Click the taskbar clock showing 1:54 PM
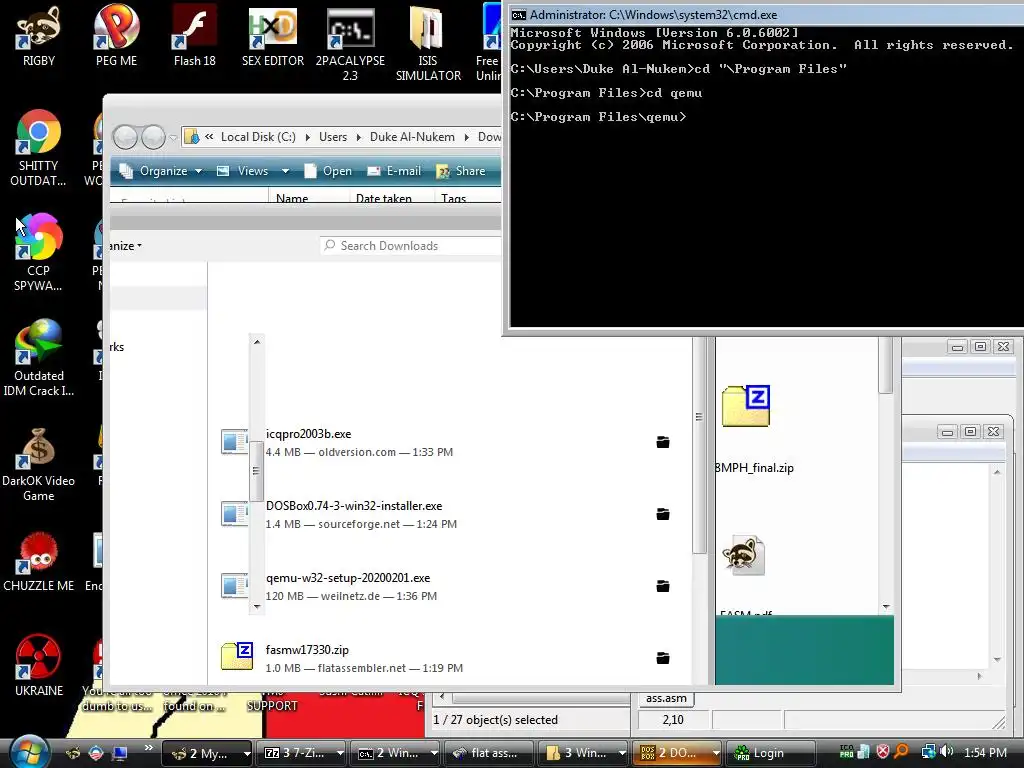Screen dimensions: 1024x768 [x=985, y=752]
